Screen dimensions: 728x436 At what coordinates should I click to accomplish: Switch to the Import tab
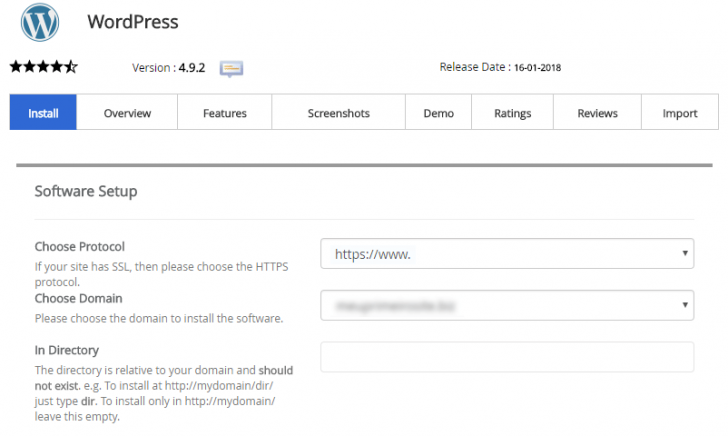coord(680,112)
